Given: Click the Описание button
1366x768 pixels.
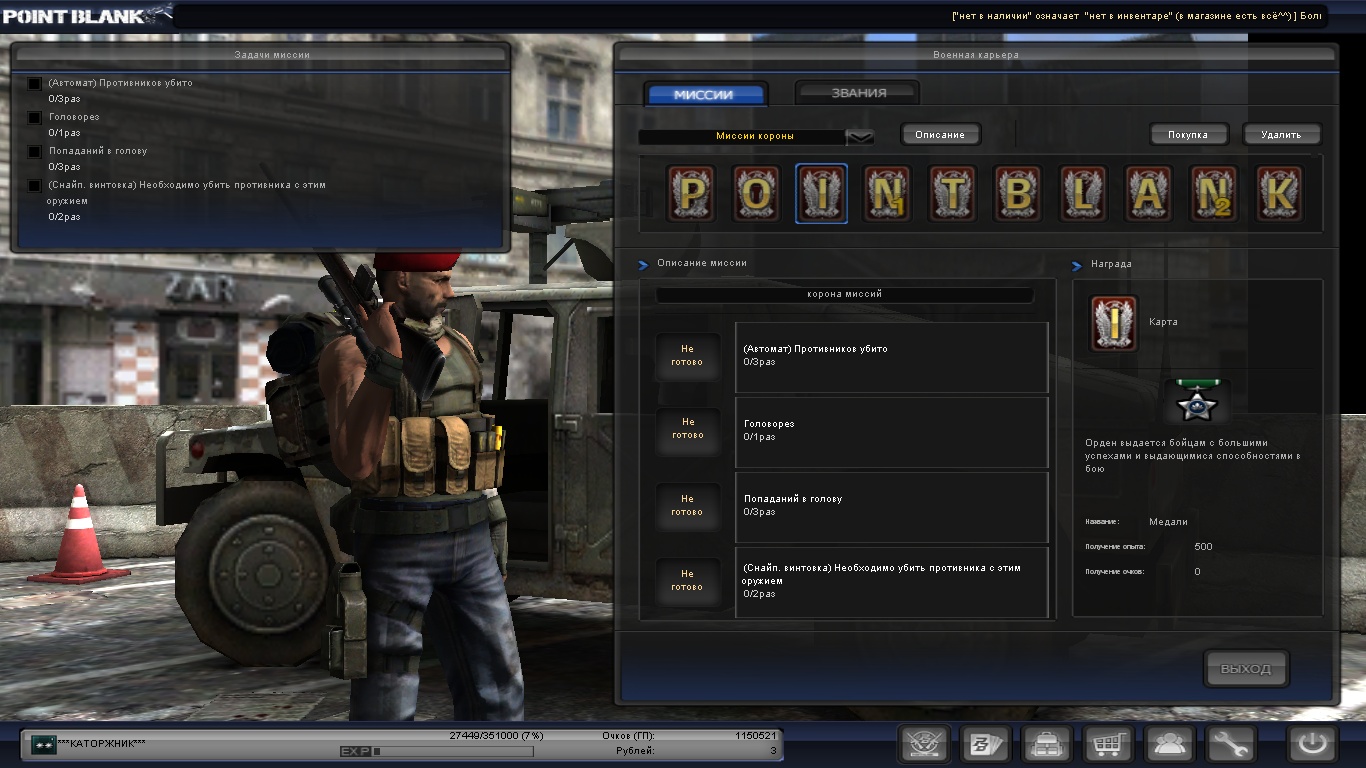Looking at the screenshot, I should tap(940, 134).
